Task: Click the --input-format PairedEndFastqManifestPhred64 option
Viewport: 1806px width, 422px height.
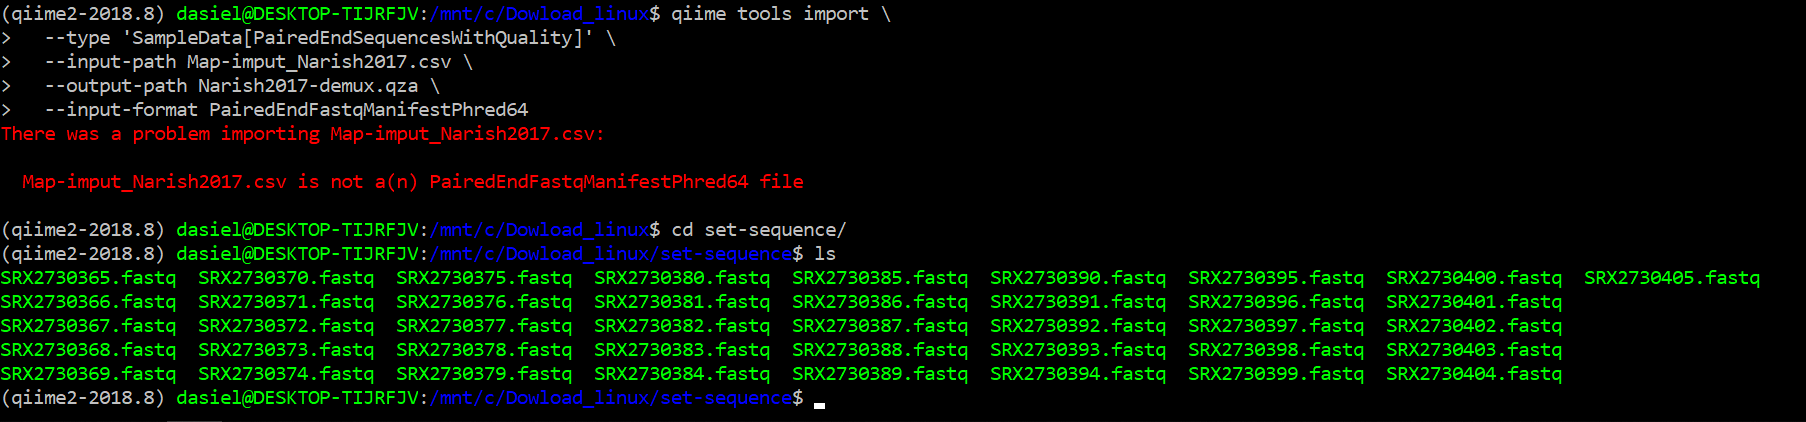Action: pyautogui.click(x=286, y=110)
